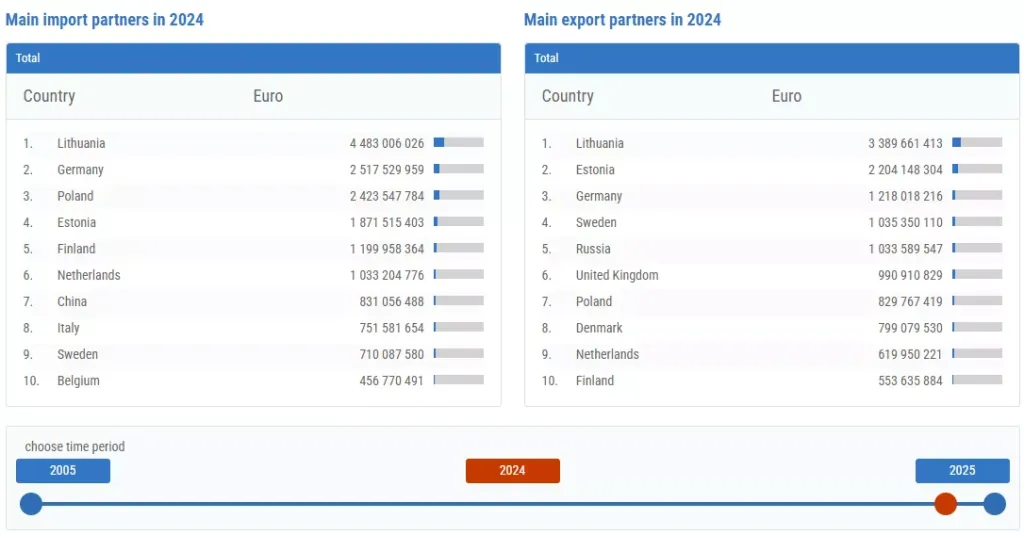Click the Country column header in import table
Viewport: 1024px width, 535px height.
tap(49, 96)
